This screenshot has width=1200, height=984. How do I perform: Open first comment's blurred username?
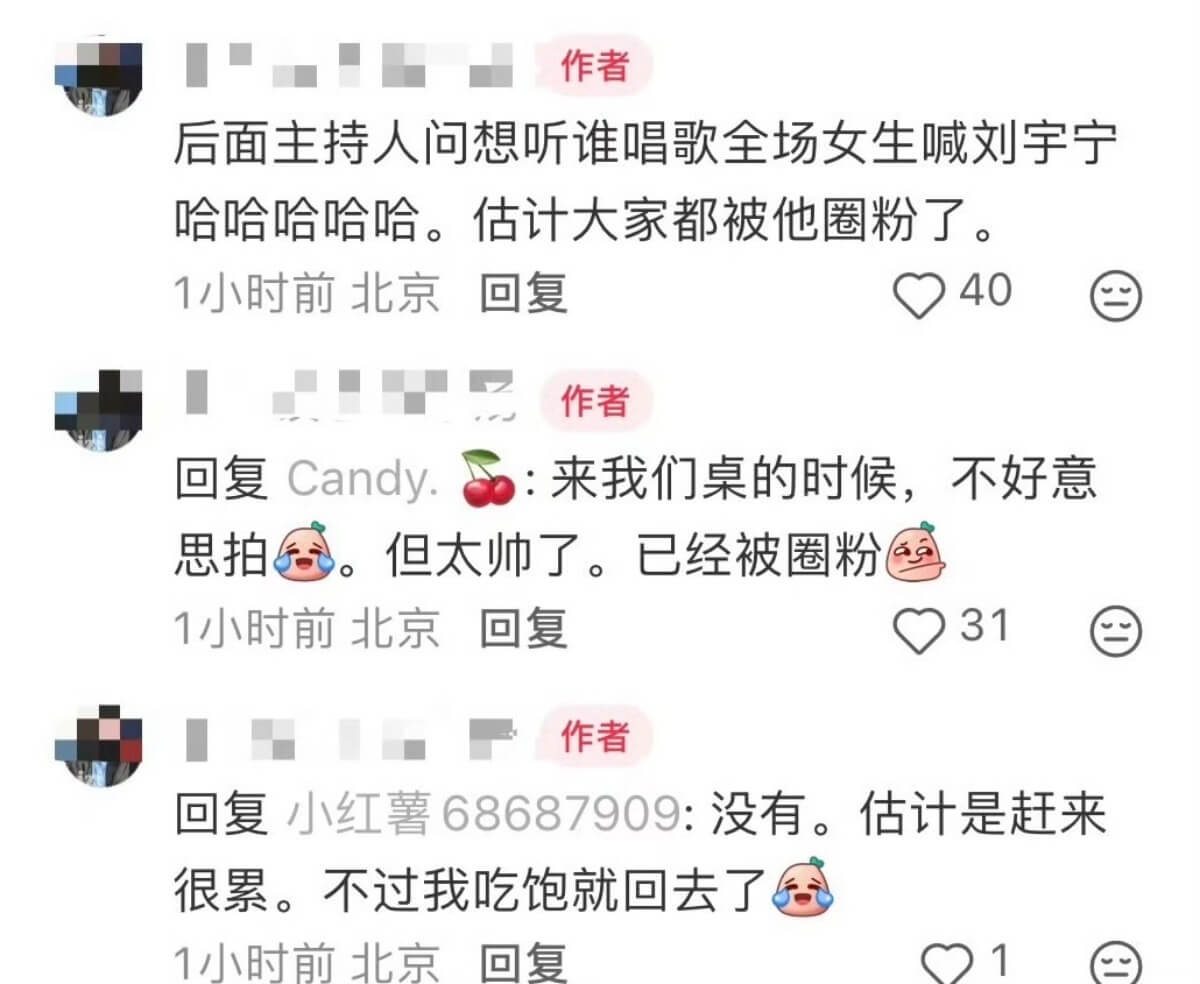click(349, 65)
